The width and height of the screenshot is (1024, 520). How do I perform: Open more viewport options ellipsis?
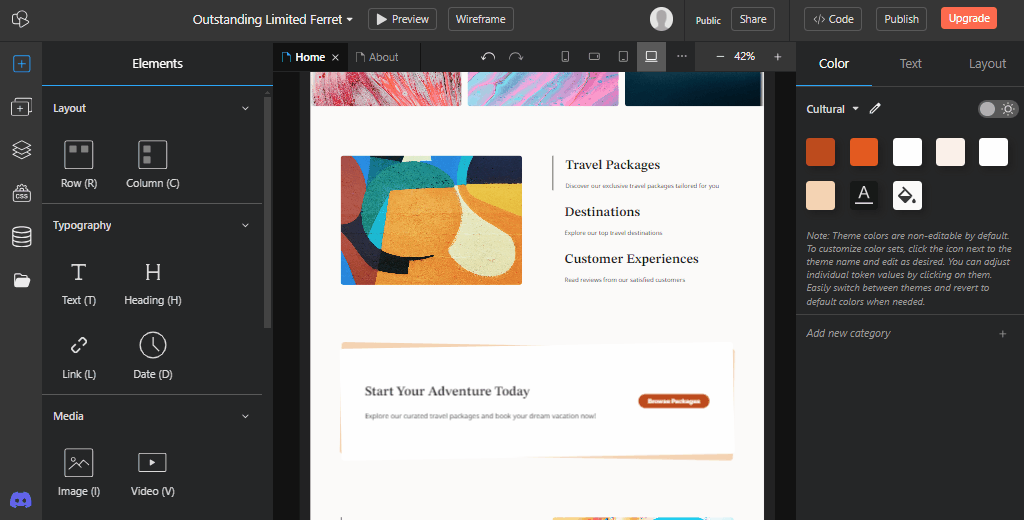pos(682,57)
